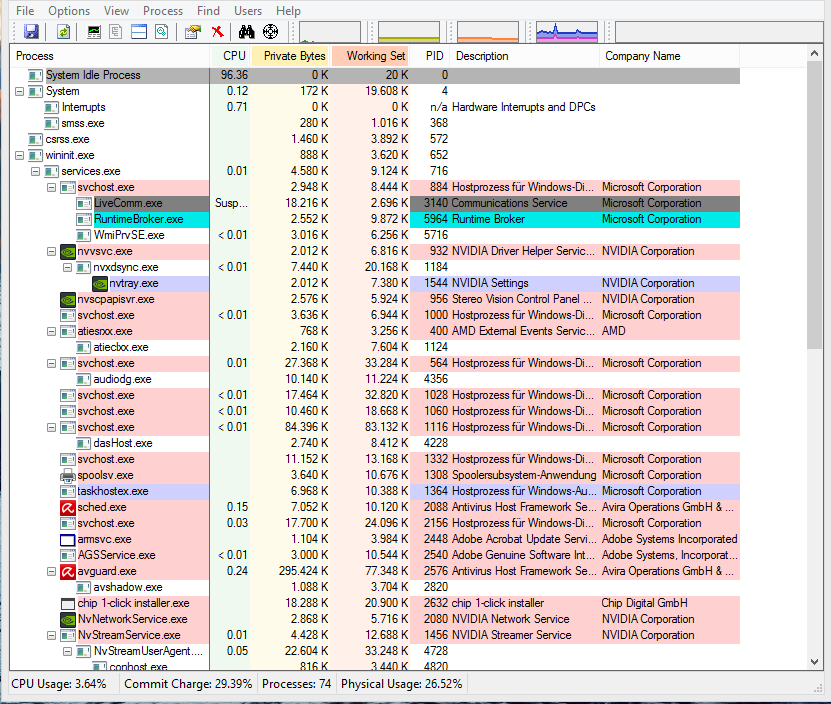831x704 pixels.
Task: Collapse the NvStreamUserAgent tree node
Action: click(x=67, y=651)
